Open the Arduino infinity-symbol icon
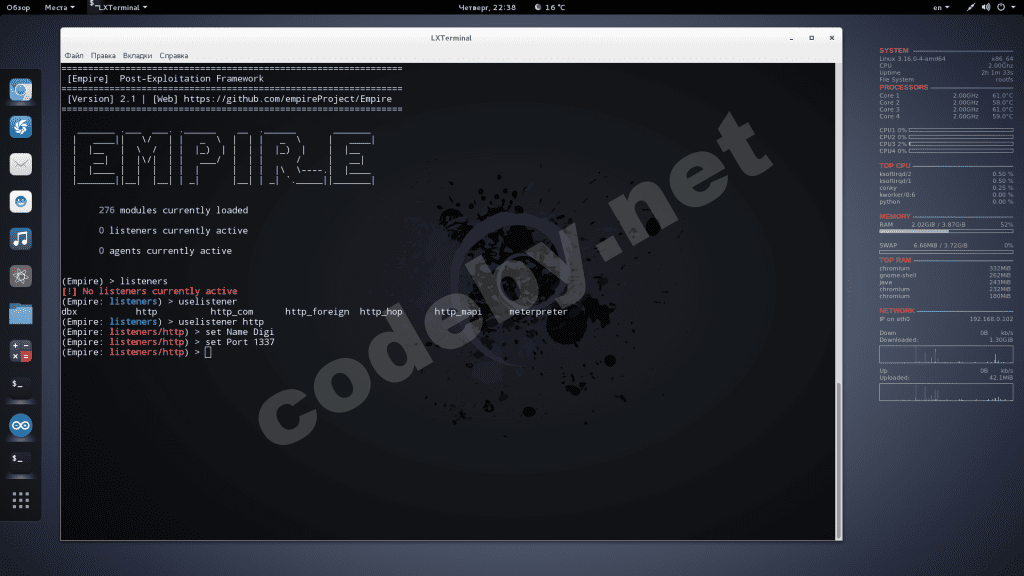This screenshot has width=1024, height=576. (21, 425)
